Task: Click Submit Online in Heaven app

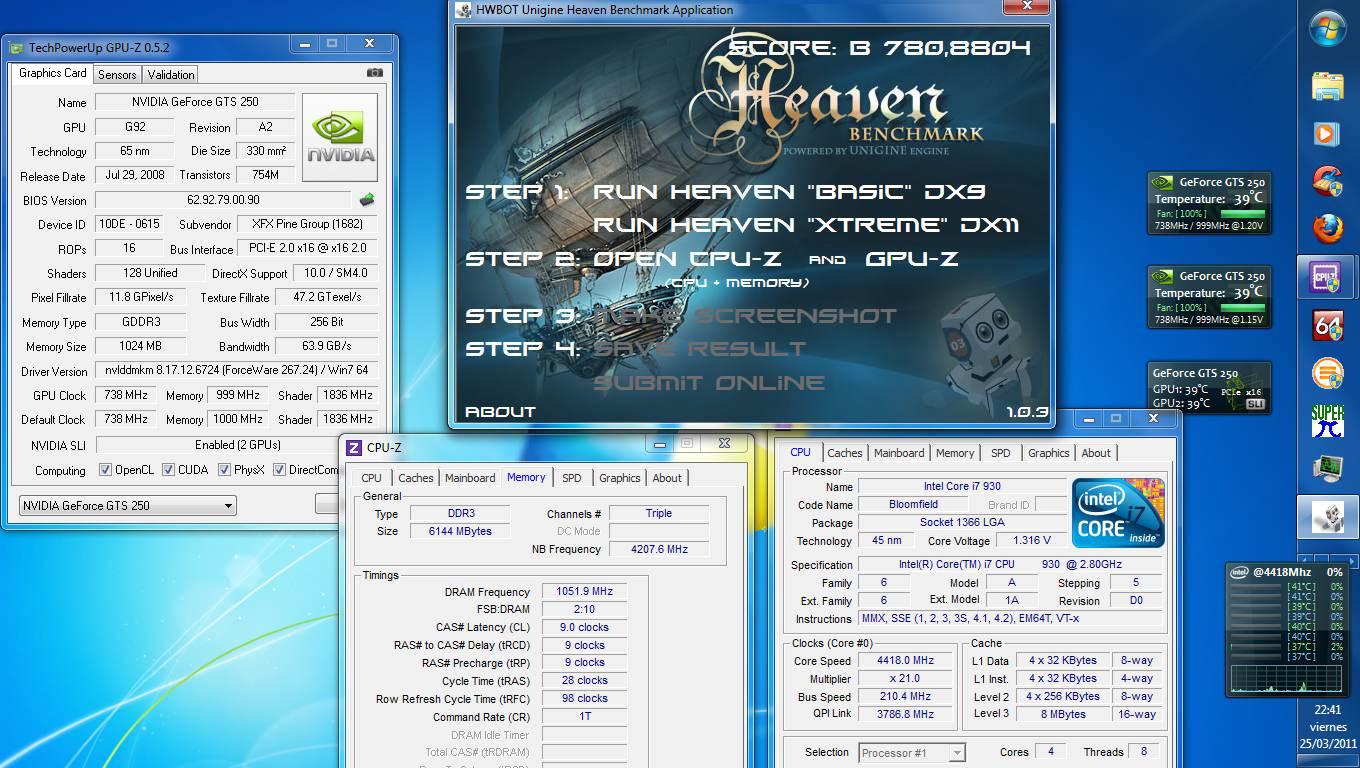Action: coord(709,383)
